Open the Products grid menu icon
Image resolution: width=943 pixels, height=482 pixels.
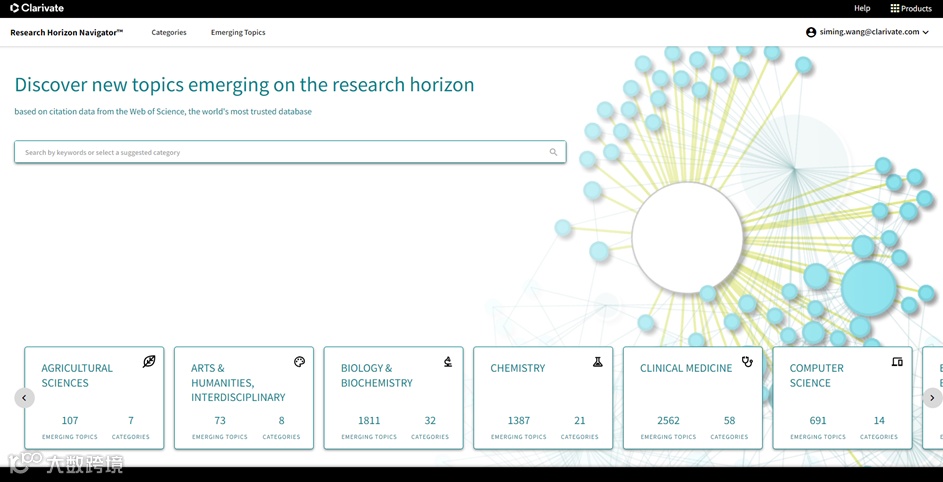[894, 8]
